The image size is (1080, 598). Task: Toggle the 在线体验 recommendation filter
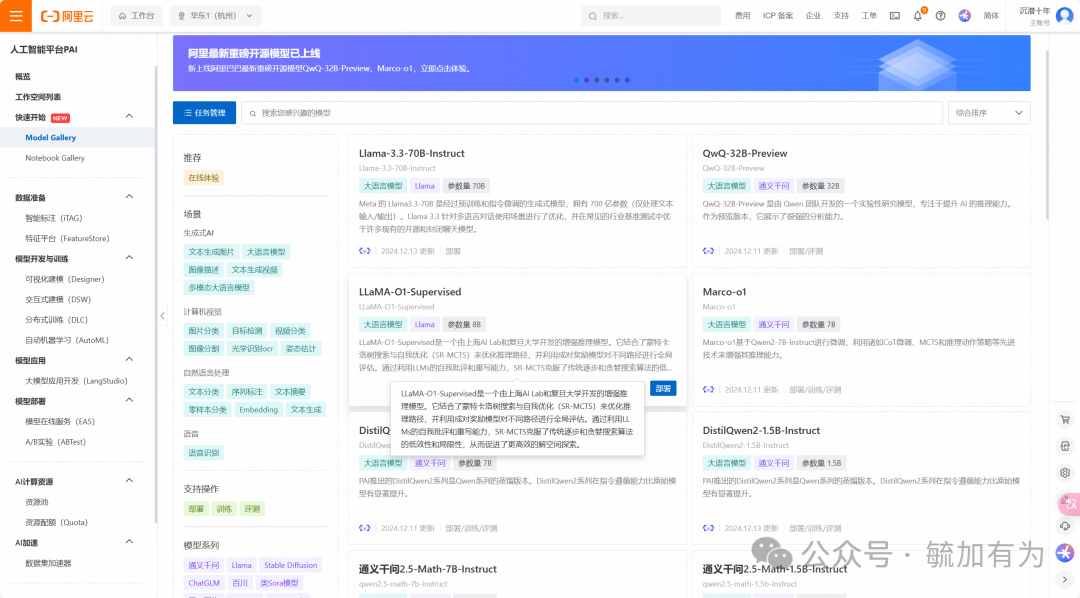(204, 178)
